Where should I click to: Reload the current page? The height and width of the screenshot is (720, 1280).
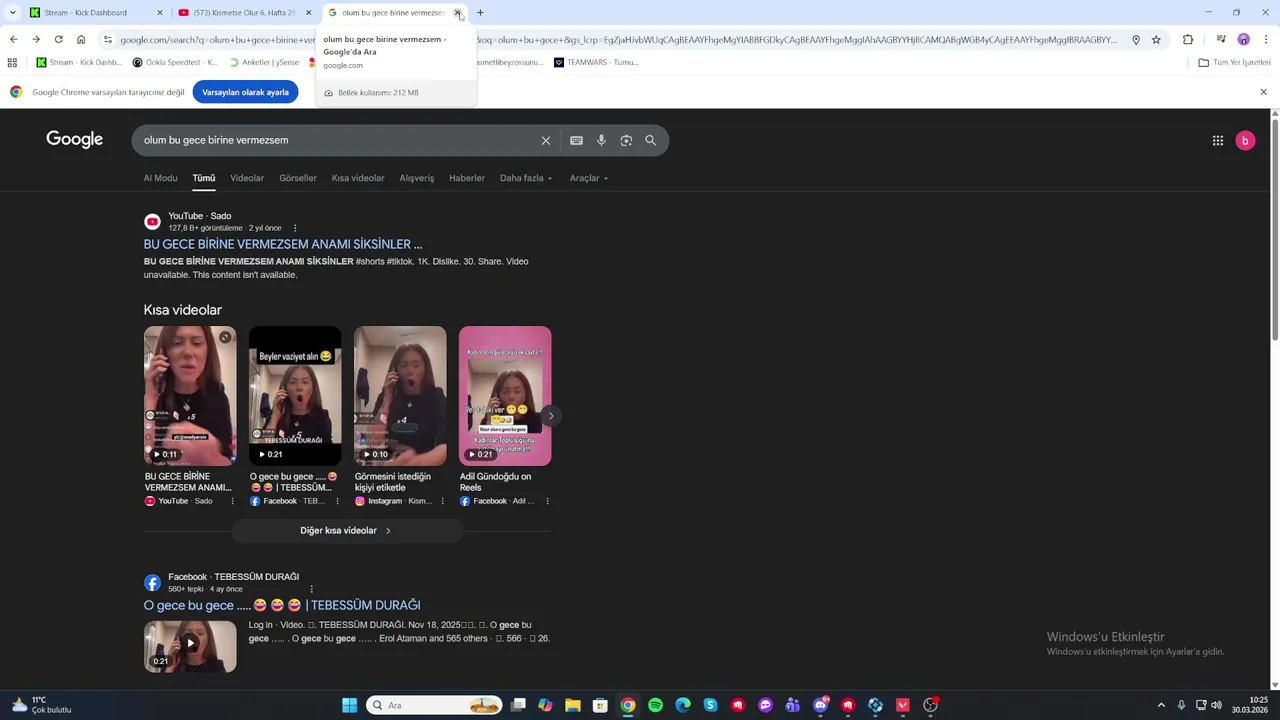tap(58, 40)
